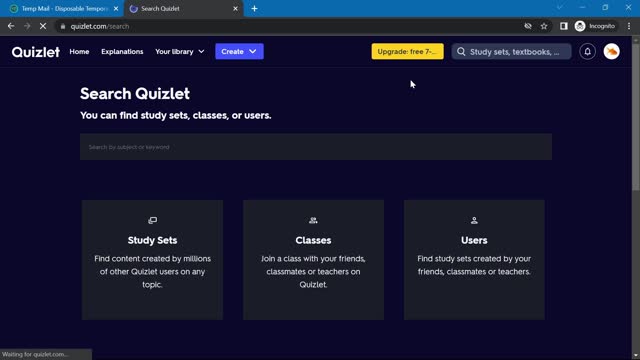Switch to the Temp Mail tab
Viewport: 640px width, 360px height.
click(61, 9)
